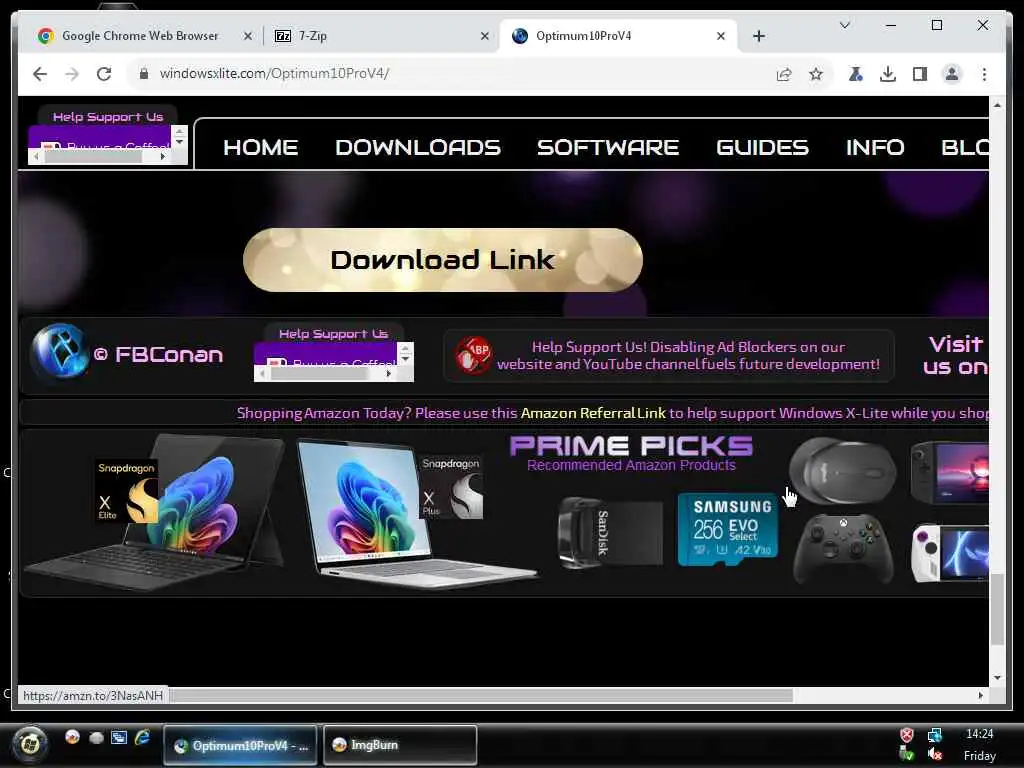Close the Google Chrome Web Browser tab
Screen dimensions: 1024x768
tap(248, 36)
